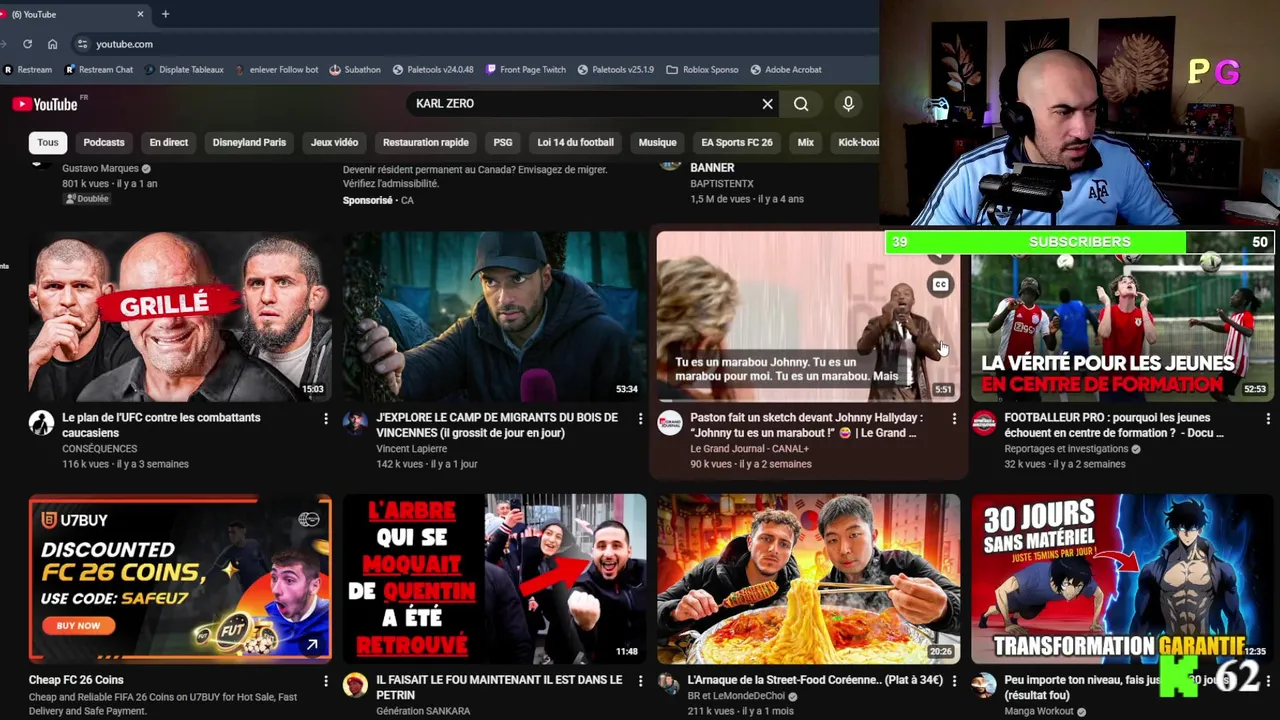Open the L'arbre qui se moquait thumbnail
Screen dimensions: 1280x720
point(494,579)
